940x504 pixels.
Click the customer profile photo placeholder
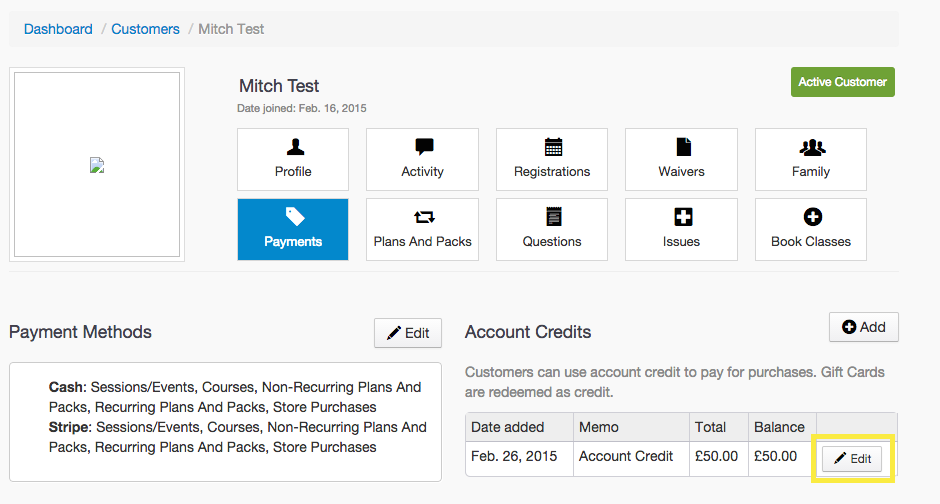point(97,165)
